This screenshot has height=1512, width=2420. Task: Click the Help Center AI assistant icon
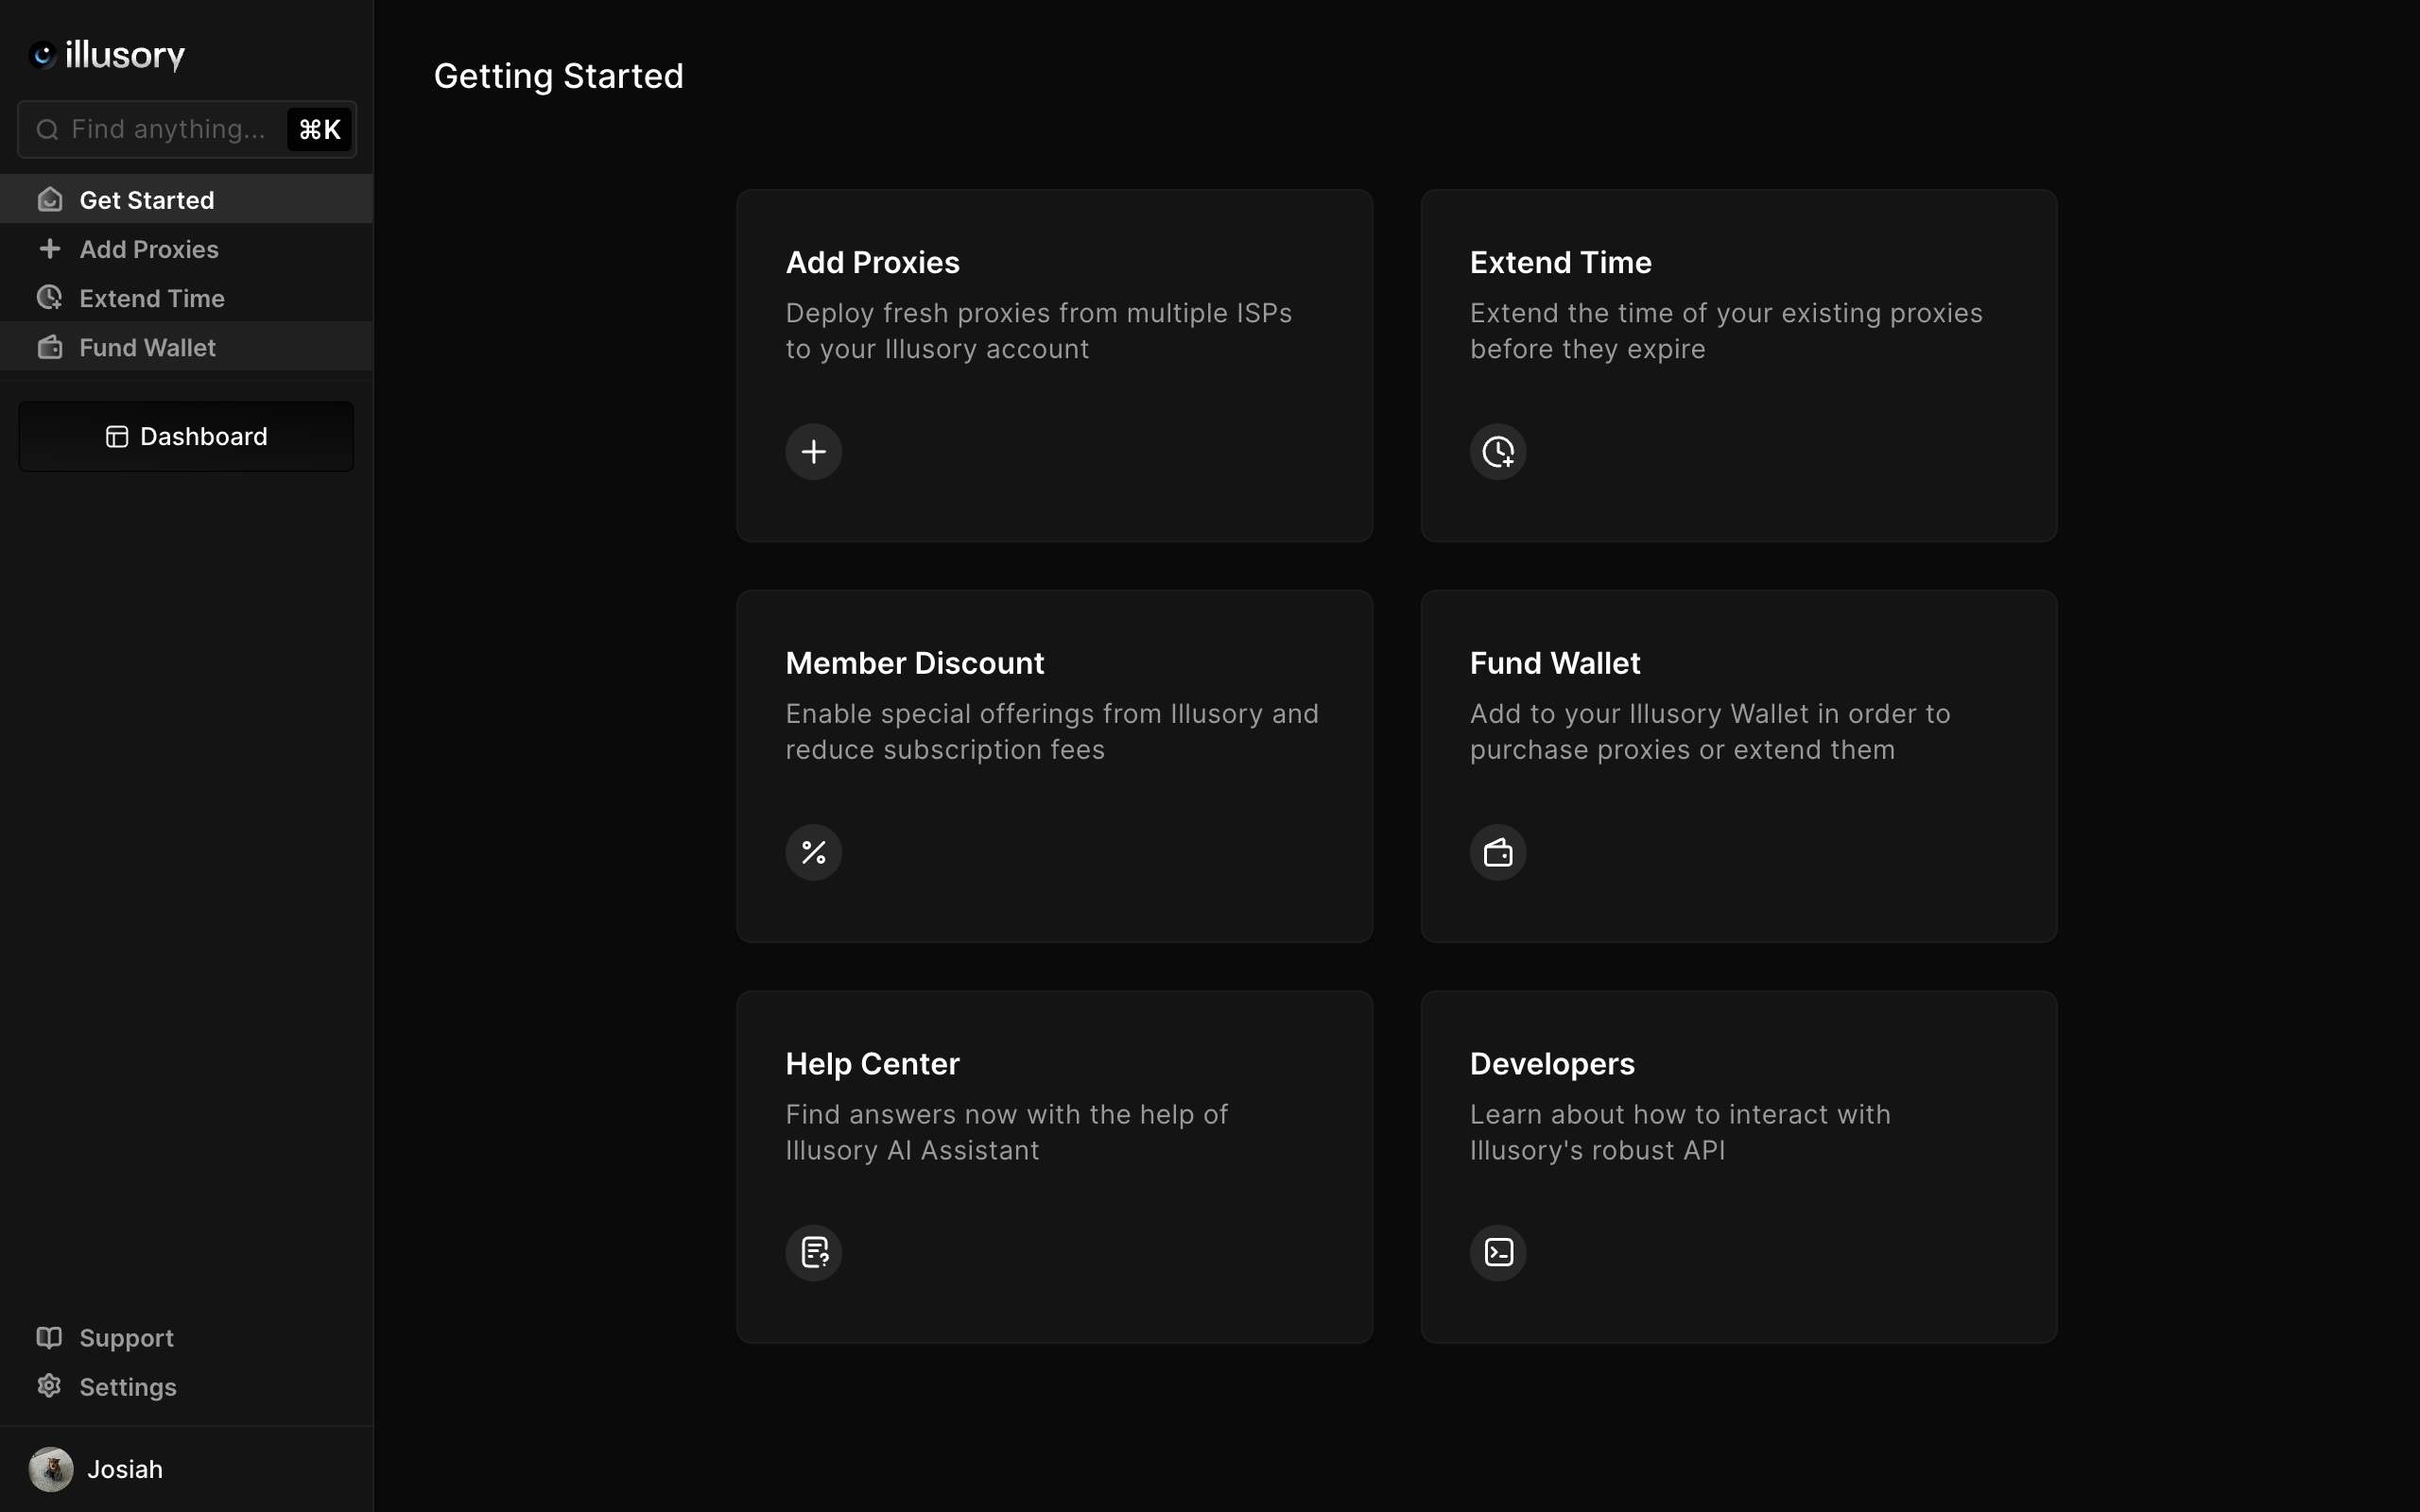(814, 1251)
